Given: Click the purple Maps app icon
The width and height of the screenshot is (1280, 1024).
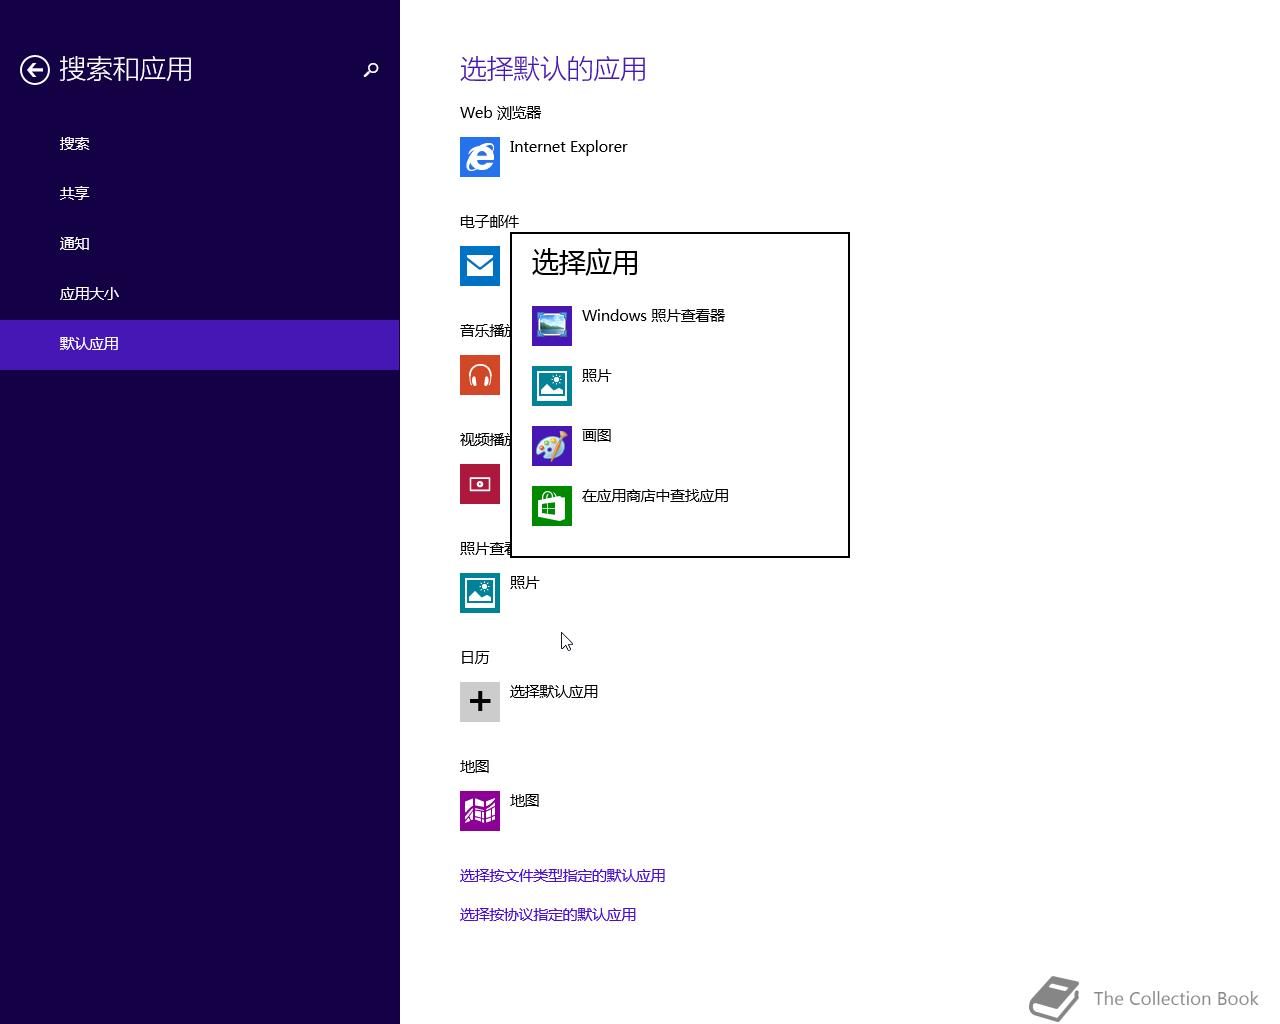Looking at the screenshot, I should click(480, 811).
